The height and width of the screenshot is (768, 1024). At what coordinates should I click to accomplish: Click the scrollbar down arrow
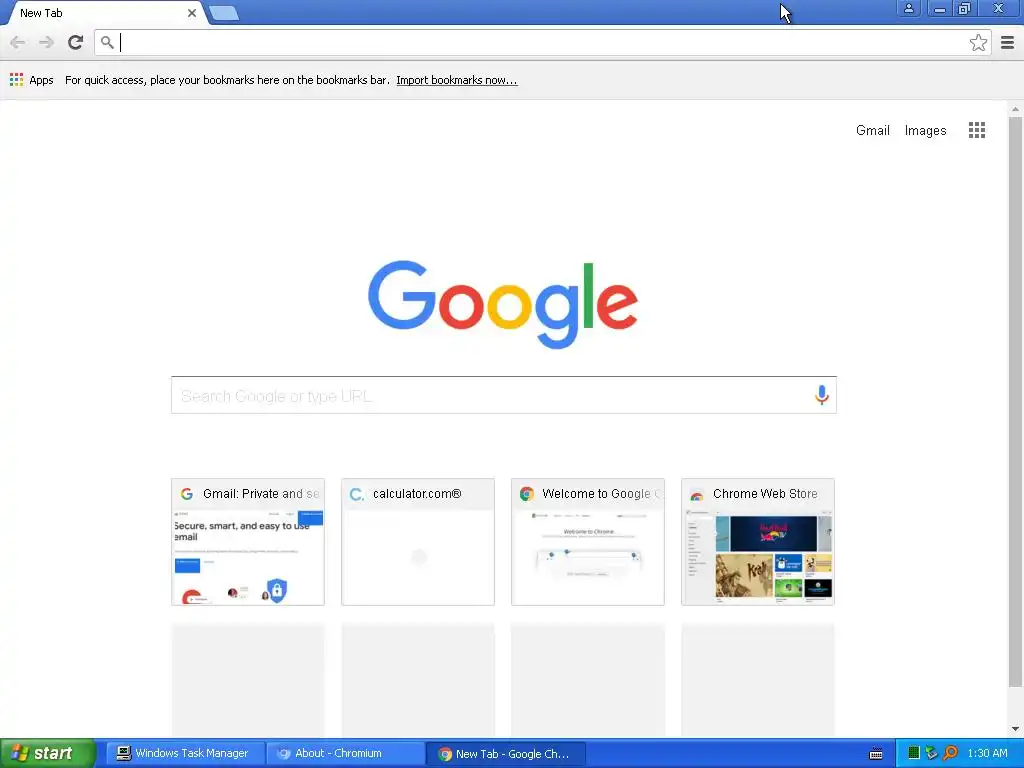[x=1015, y=729]
